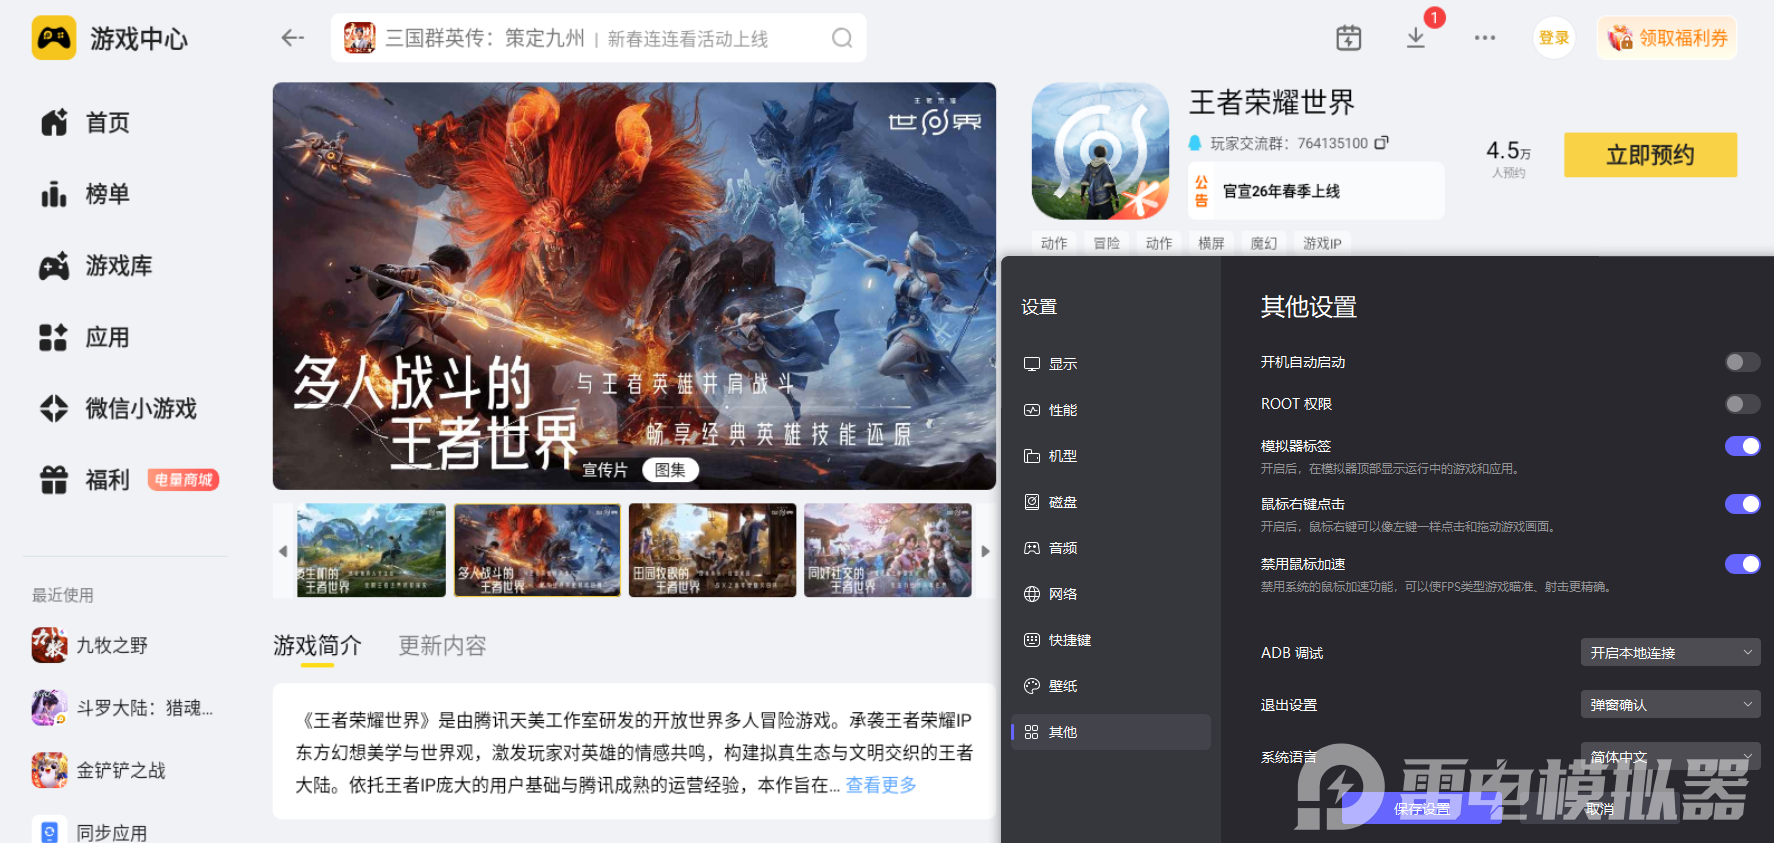Click the 横屏 tag
Image resolution: width=1774 pixels, height=843 pixels.
[1211, 243]
